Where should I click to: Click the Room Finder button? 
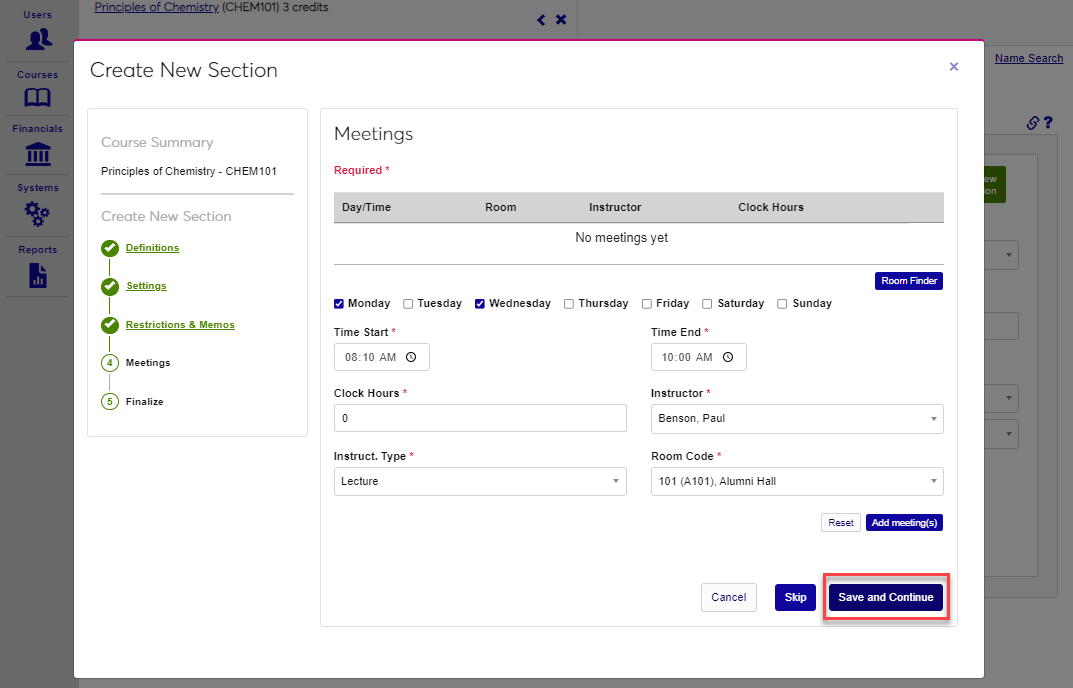[x=908, y=281]
